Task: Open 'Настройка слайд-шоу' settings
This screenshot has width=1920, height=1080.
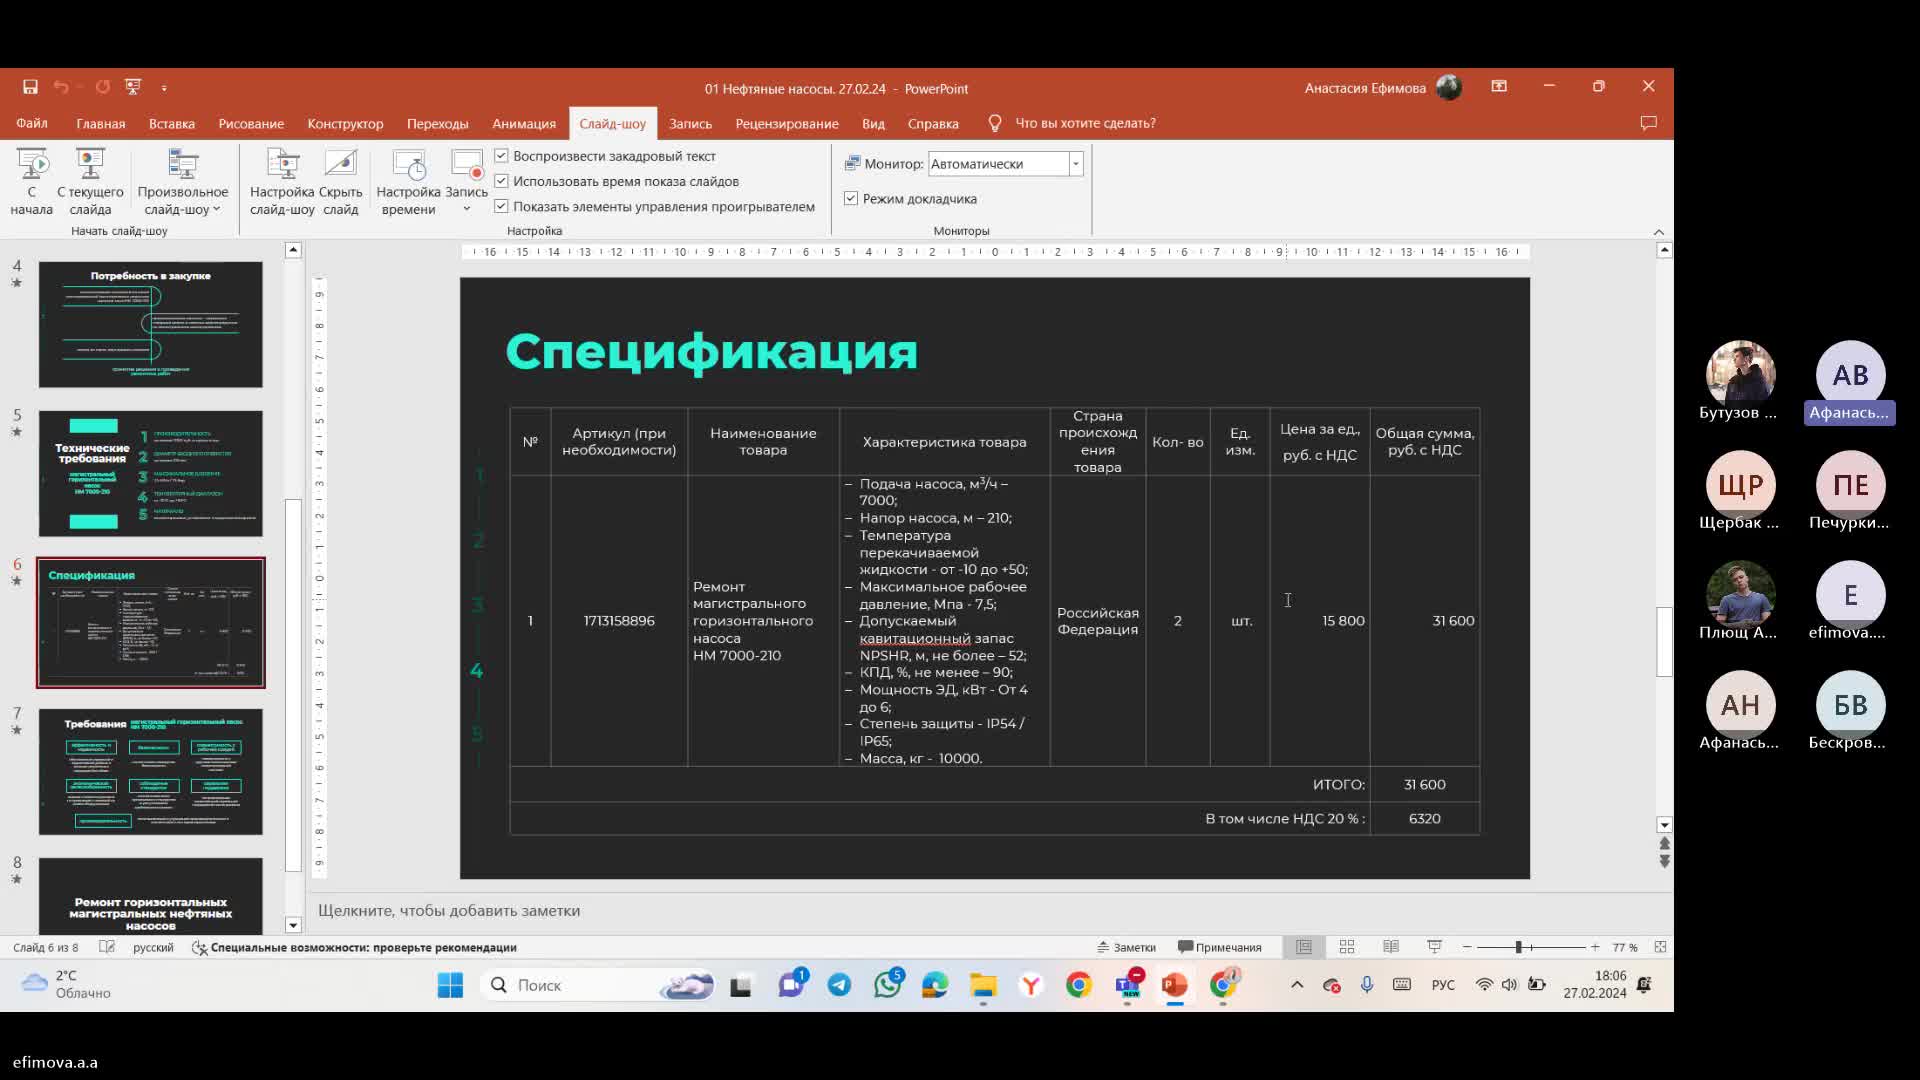Action: 282,182
